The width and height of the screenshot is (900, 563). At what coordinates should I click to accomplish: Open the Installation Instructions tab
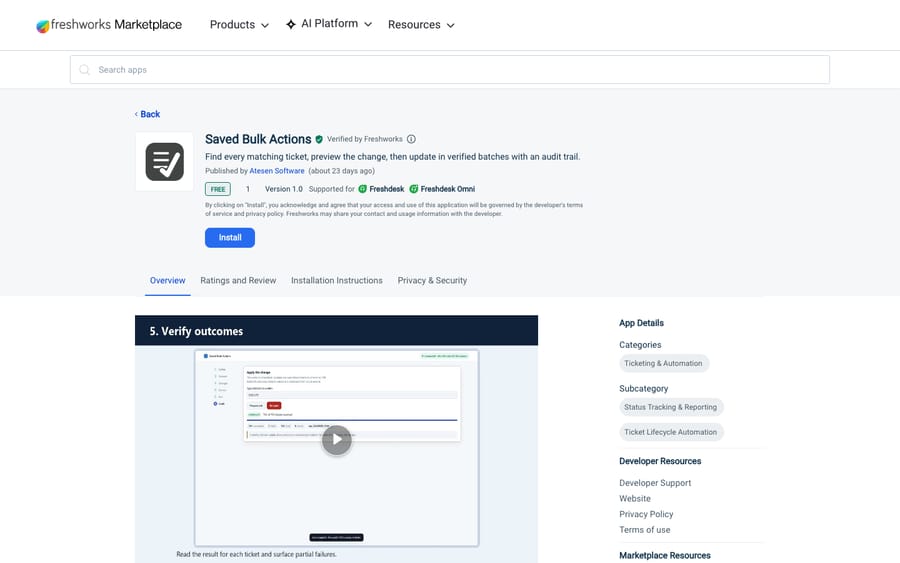coord(336,281)
